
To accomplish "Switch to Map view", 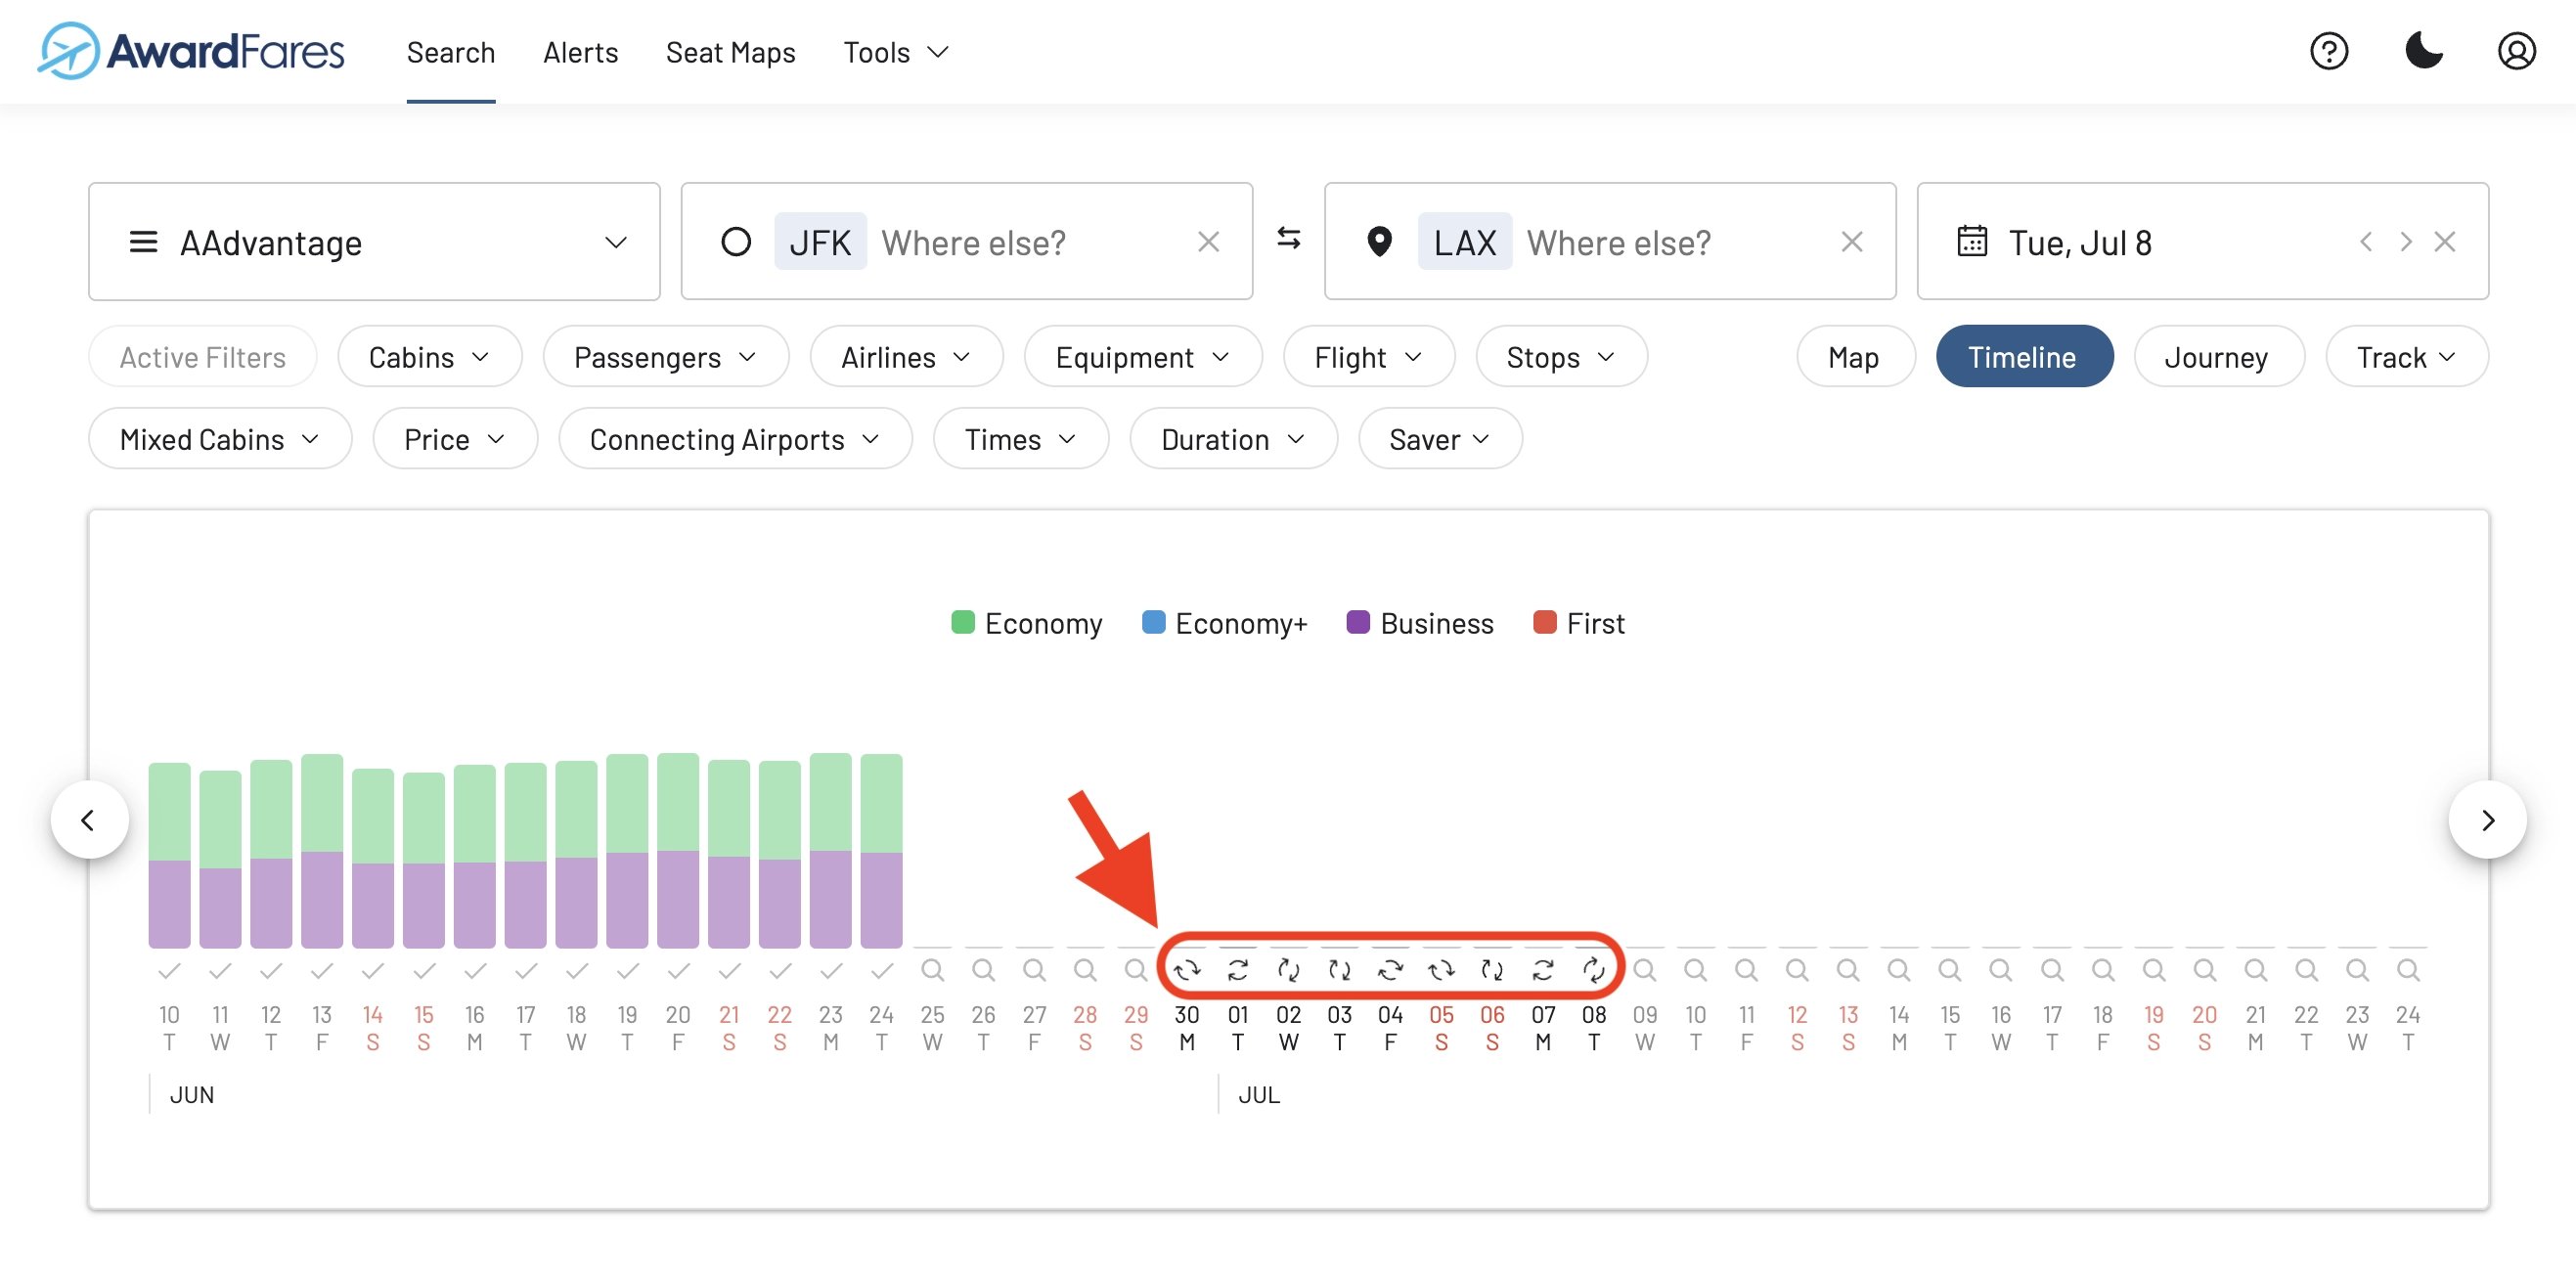I will (1855, 357).
